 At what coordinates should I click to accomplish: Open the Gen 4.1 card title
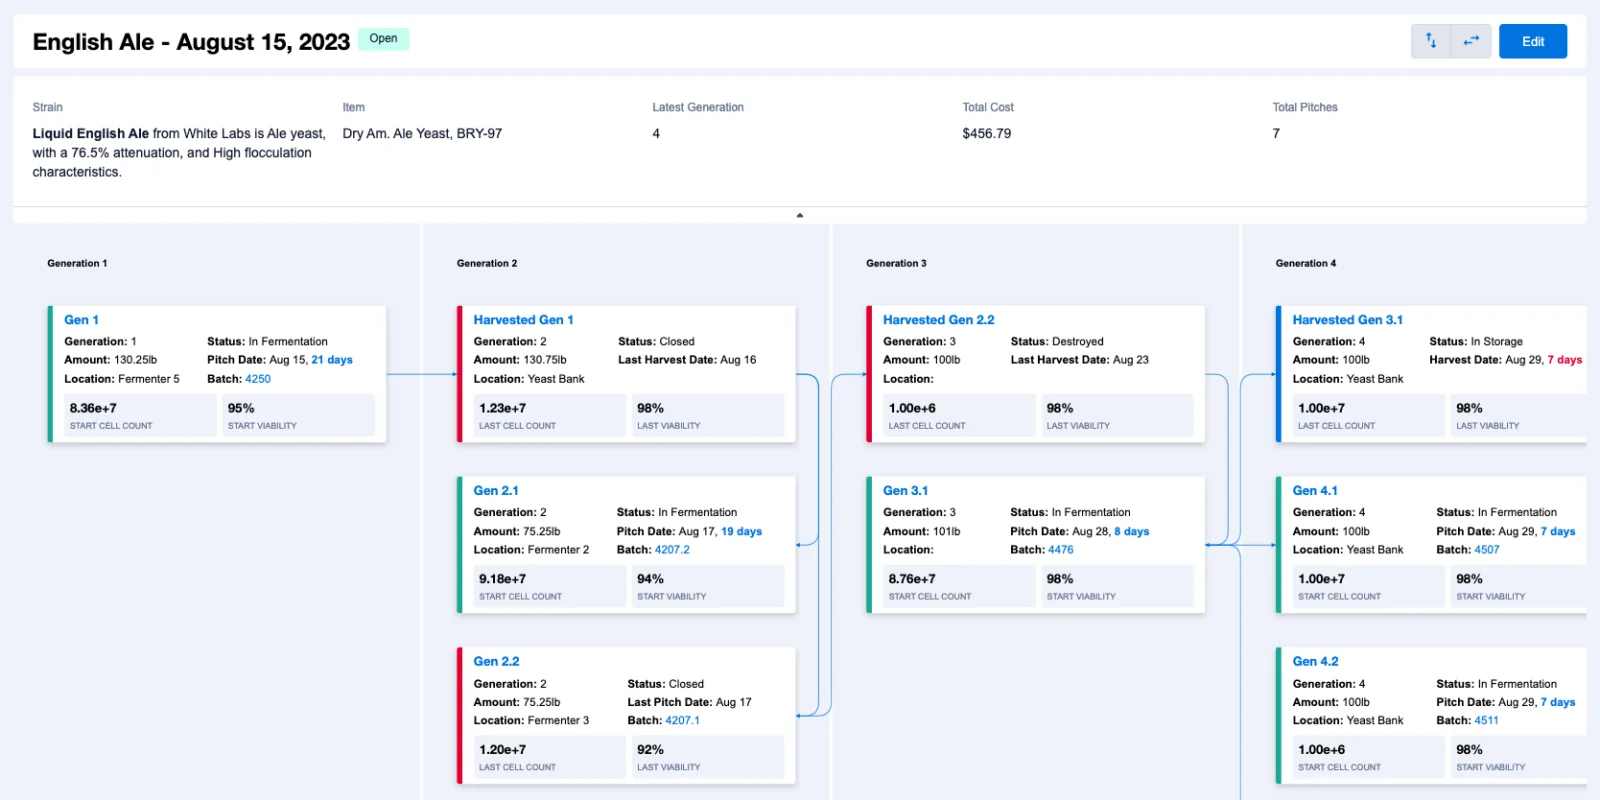pos(1315,491)
